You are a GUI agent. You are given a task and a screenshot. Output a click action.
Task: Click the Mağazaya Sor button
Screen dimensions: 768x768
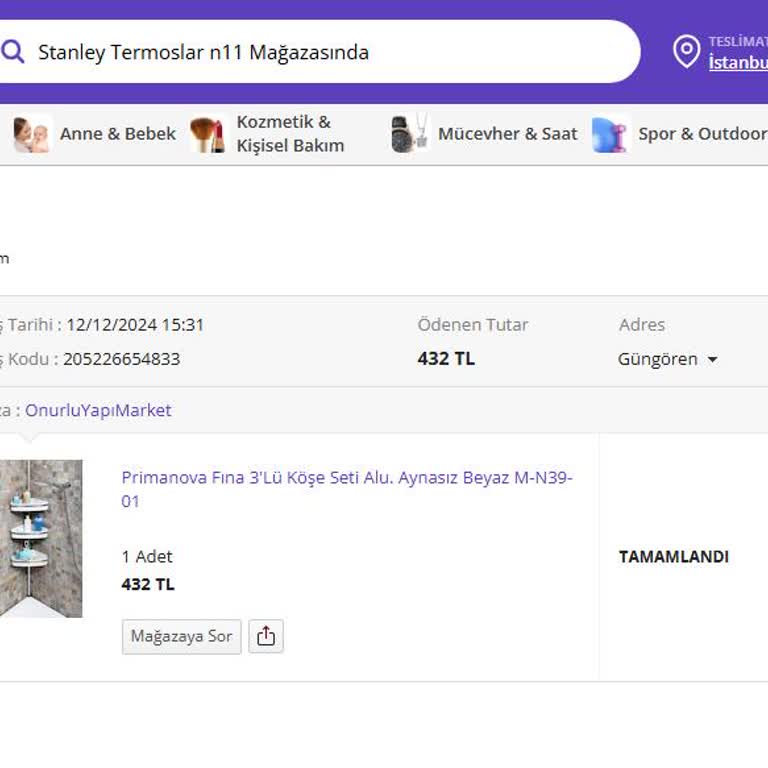point(181,637)
